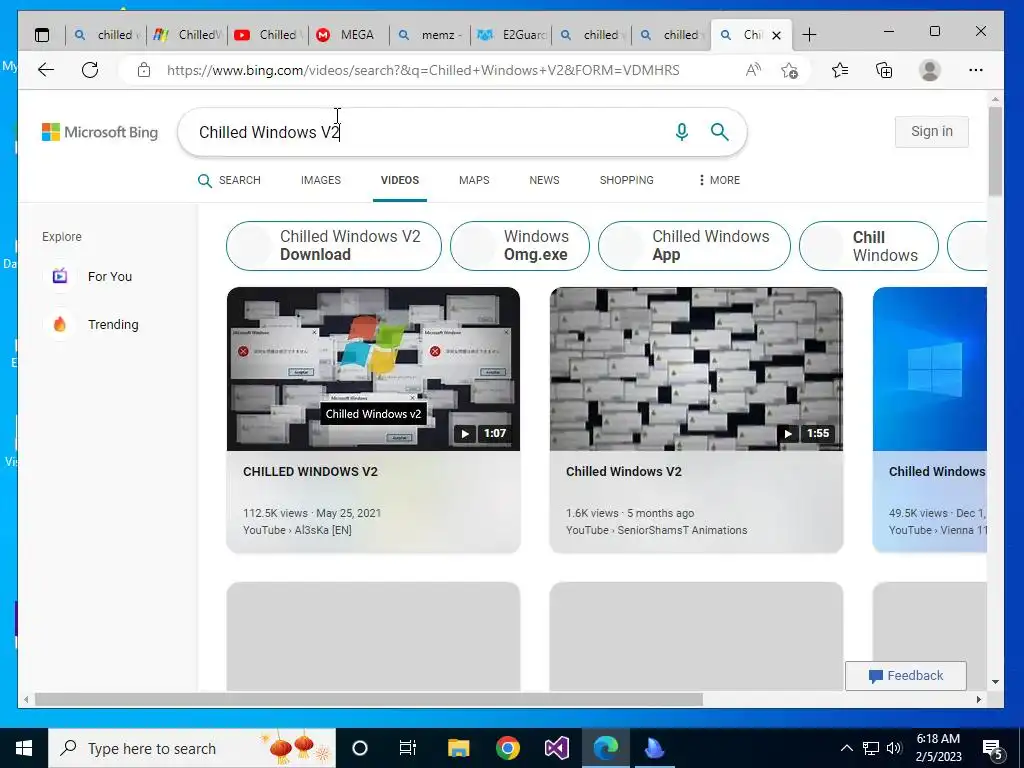Open the blue fin app on taskbar
Screen dimensions: 1024x768
tap(654, 748)
